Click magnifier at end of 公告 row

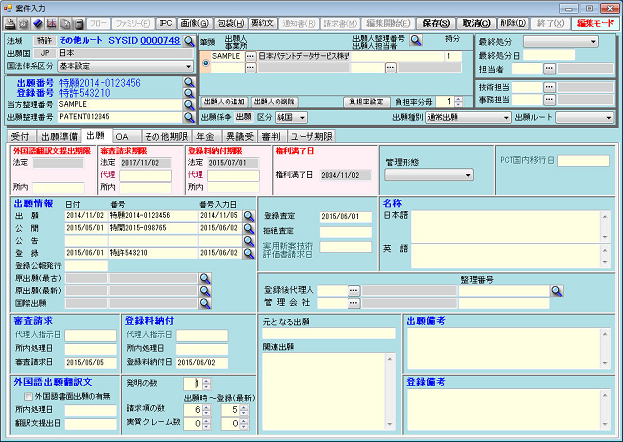pos(249,241)
